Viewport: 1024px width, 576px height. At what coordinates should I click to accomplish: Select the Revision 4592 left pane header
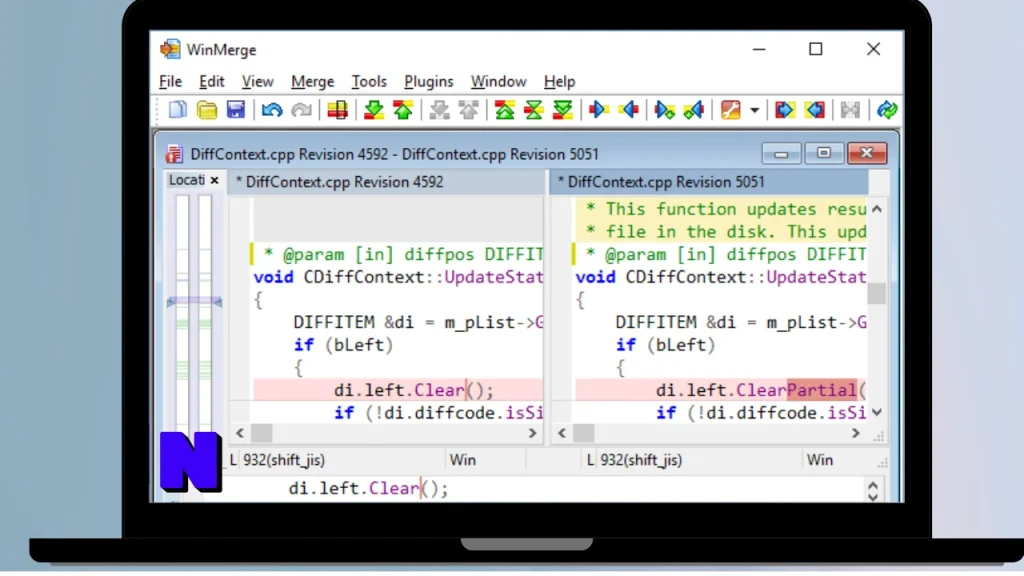pos(386,182)
